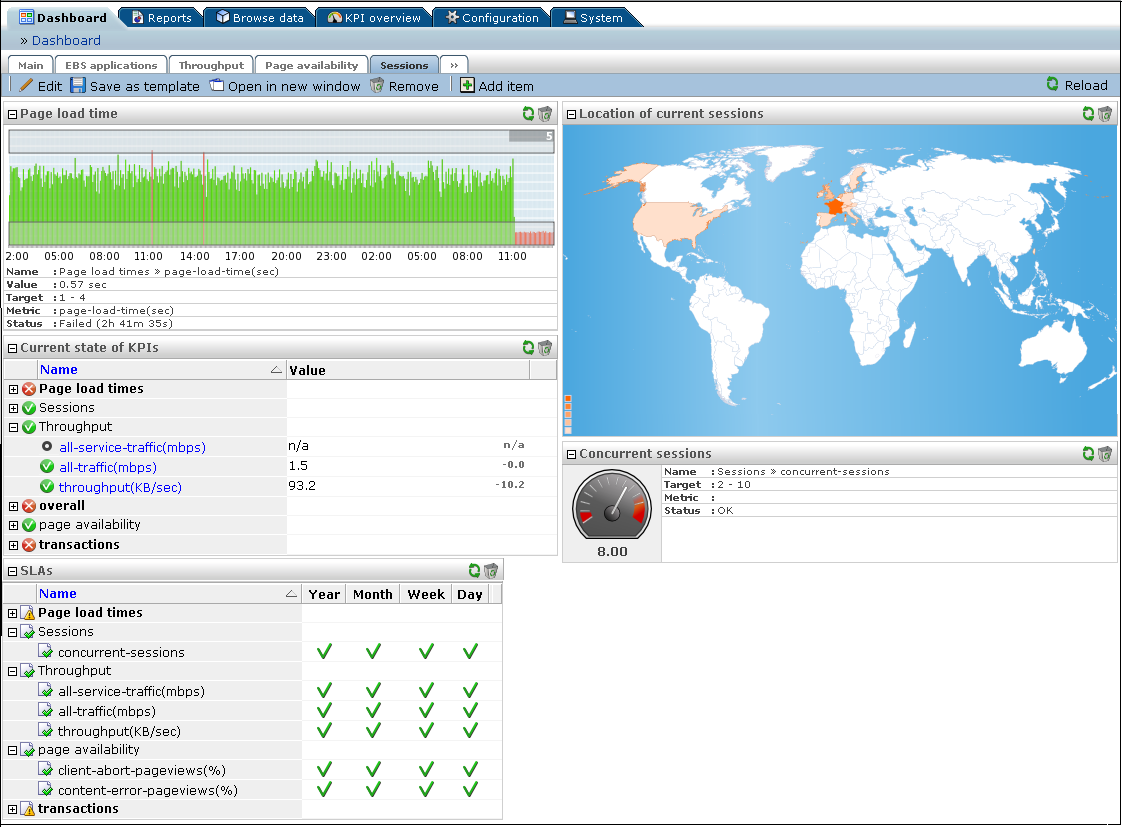This screenshot has height=827, width=1122.
Task: Expand transactions row in SLAs table
Action: pos(12,809)
